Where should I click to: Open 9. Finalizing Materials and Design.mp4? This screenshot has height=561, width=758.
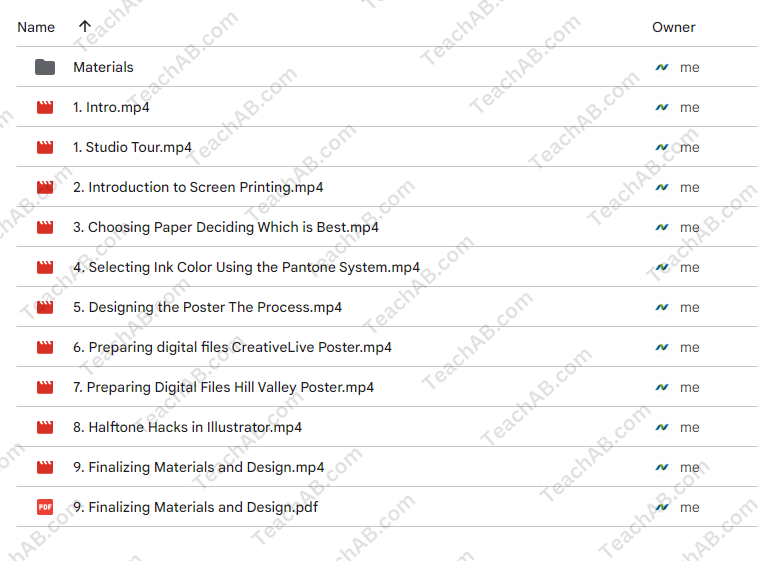pos(199,467)
